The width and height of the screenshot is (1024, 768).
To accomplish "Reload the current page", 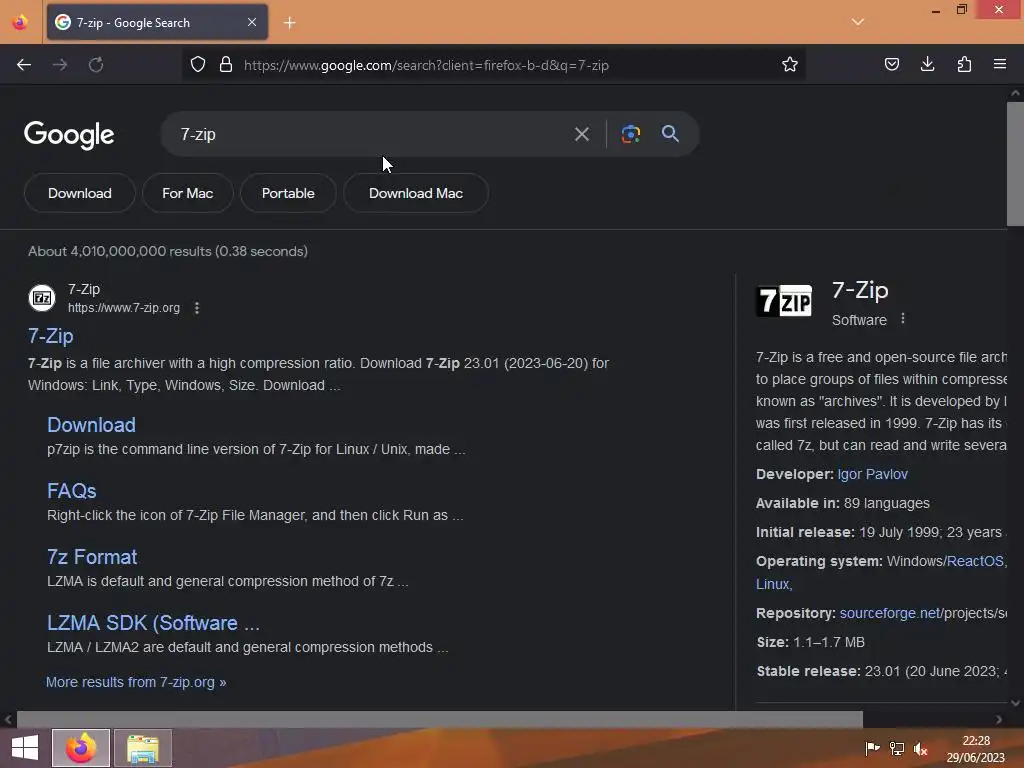I will click(x=96, y=65).
